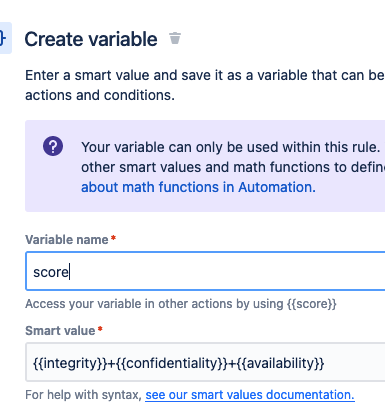Viewport: 385px width, 402px height.
Task: Click the purple question mark help icon
Action: [53, 146]
